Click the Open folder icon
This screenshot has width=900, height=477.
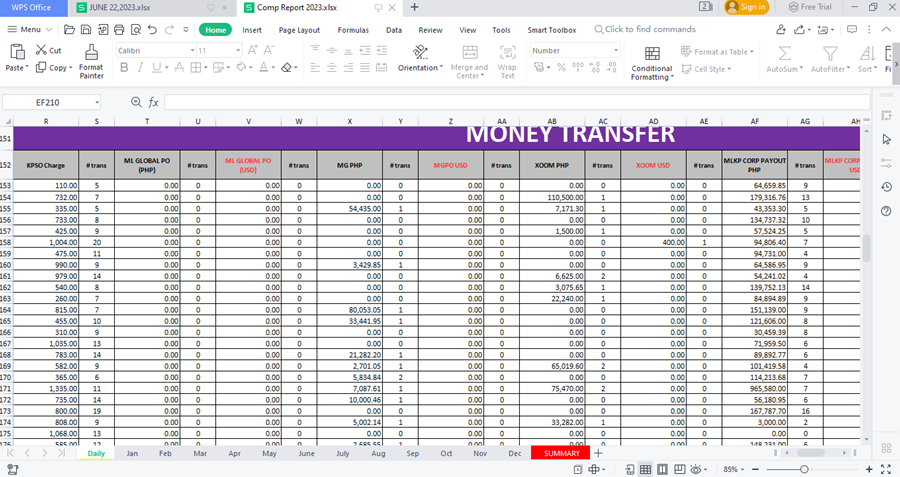(69, 30)
